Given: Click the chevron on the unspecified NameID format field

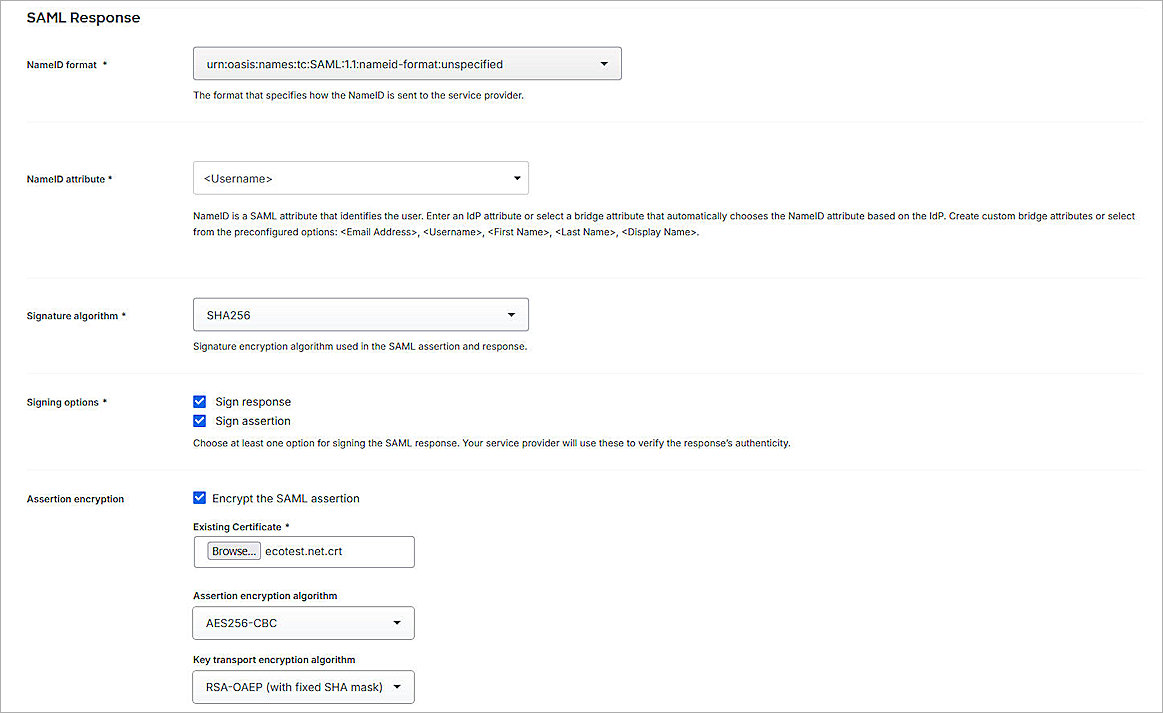Looking at the screenshot, I should click(604, 62).
